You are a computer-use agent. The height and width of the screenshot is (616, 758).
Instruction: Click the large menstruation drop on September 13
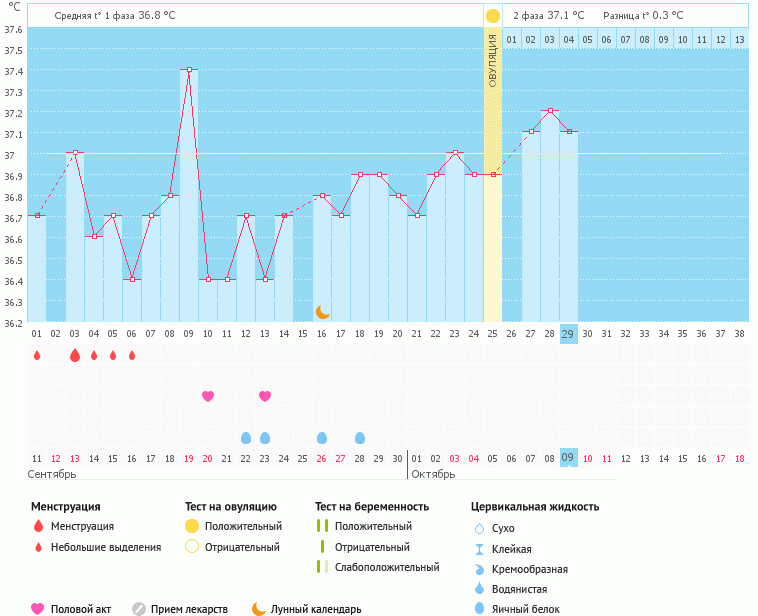[75, 355]
